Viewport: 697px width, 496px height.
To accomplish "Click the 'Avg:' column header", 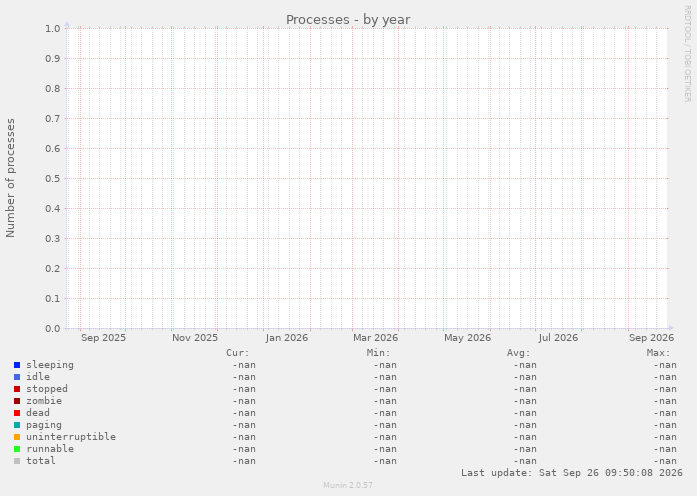I will 518,353.
